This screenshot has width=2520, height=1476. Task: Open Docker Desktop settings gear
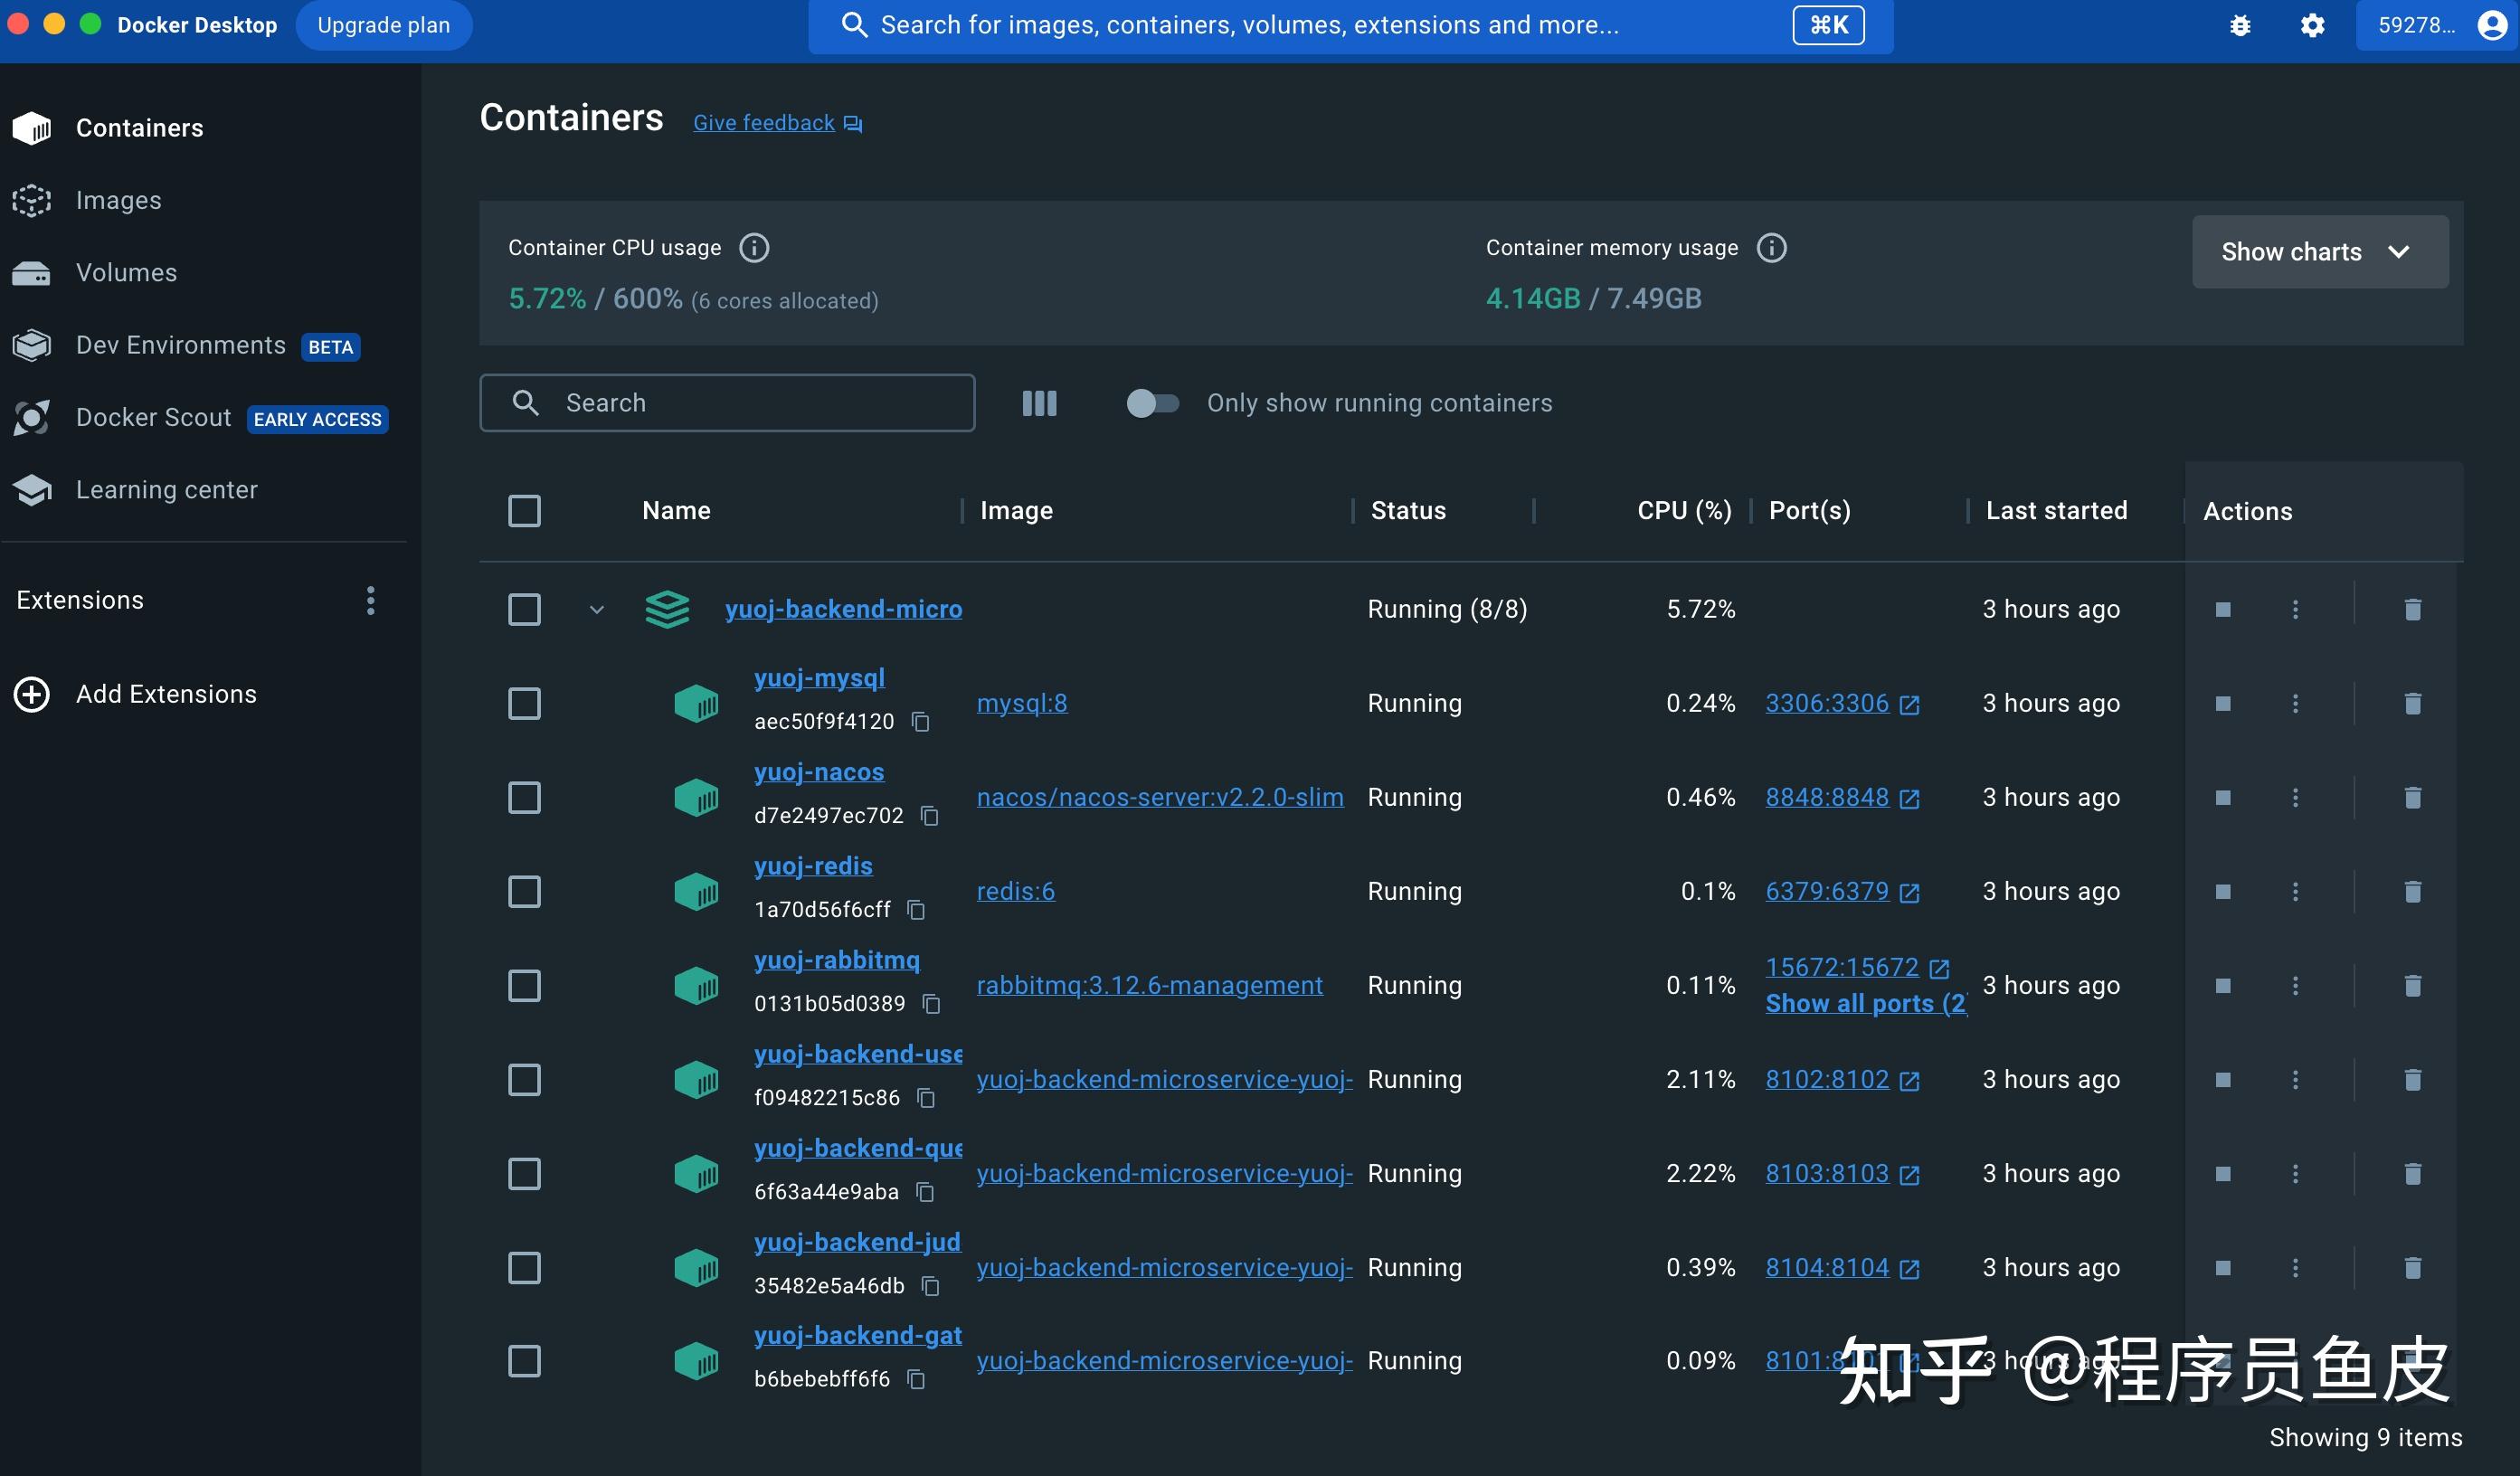(2312, 25)
